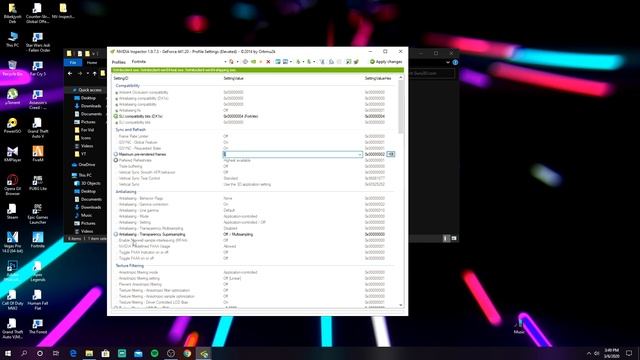Click the Up arrow in File Explorer
Image resolution: width=640 pixels, height=360 pixels.
(94, 73)
